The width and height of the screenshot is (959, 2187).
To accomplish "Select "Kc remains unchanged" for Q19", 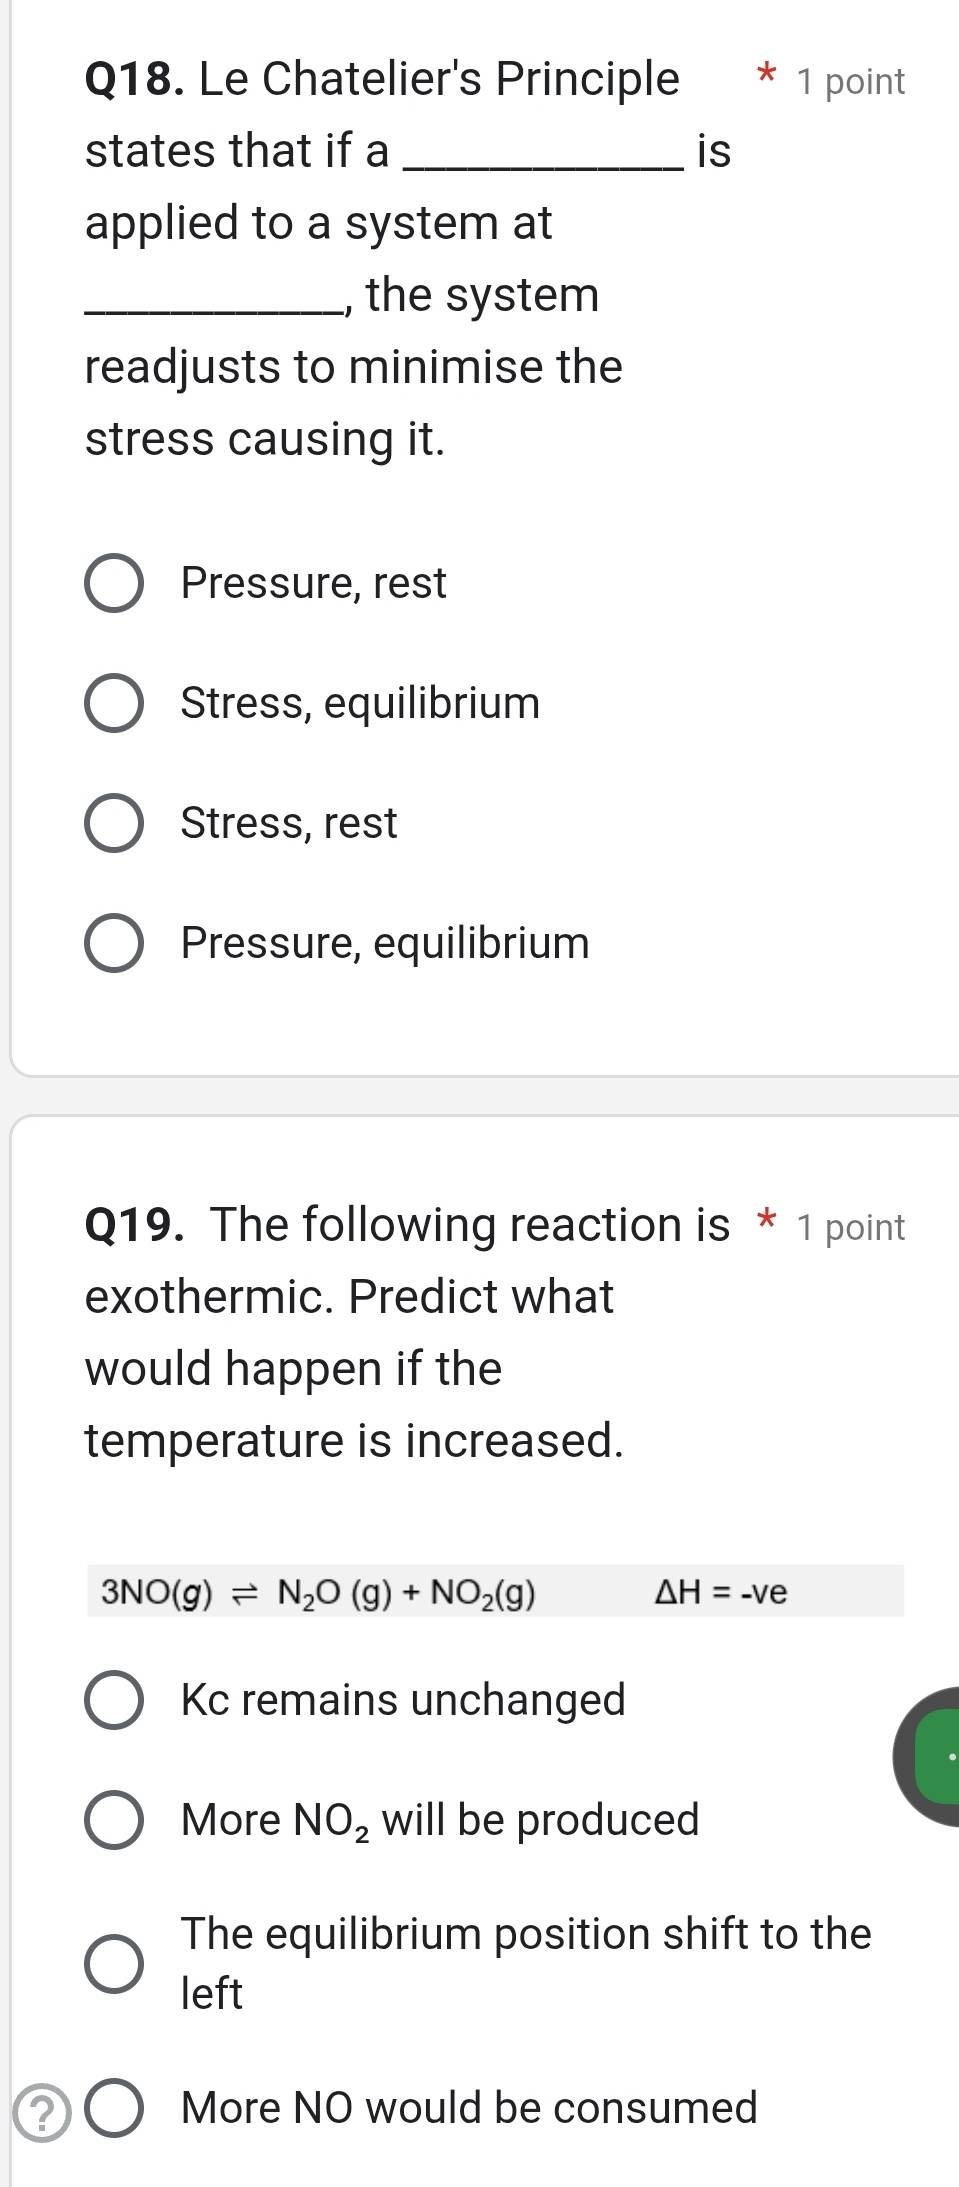I will [x=115, y=1698].
